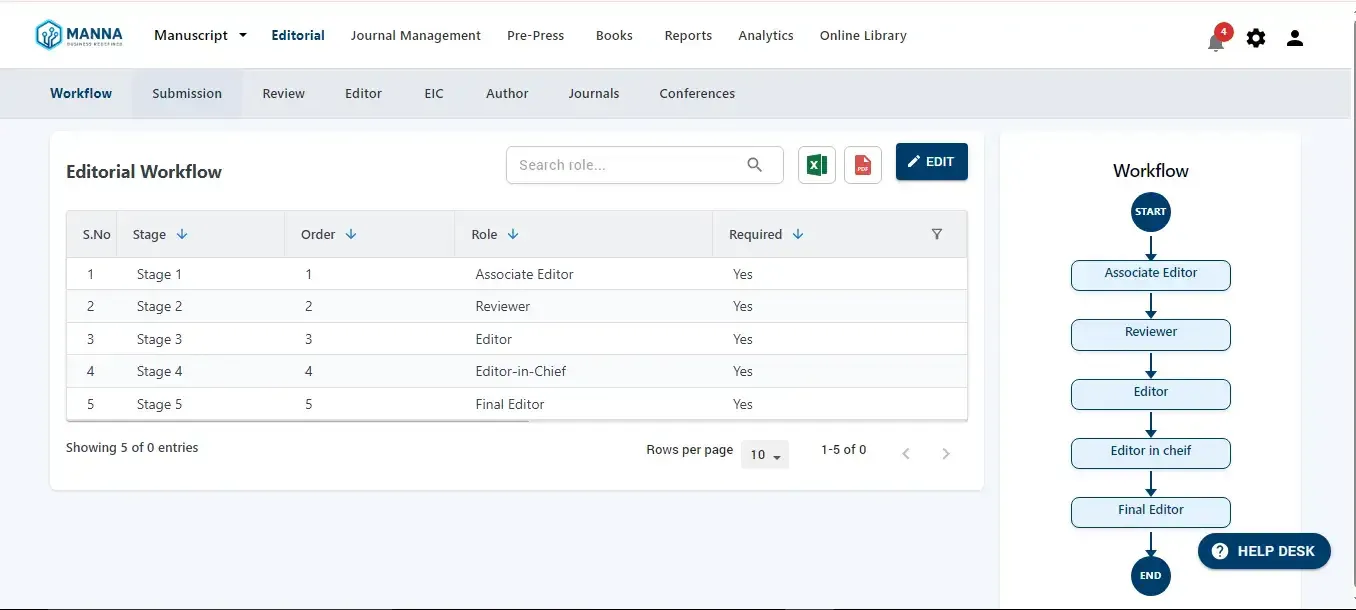Sort by Order column arrow

click(351, 234)
